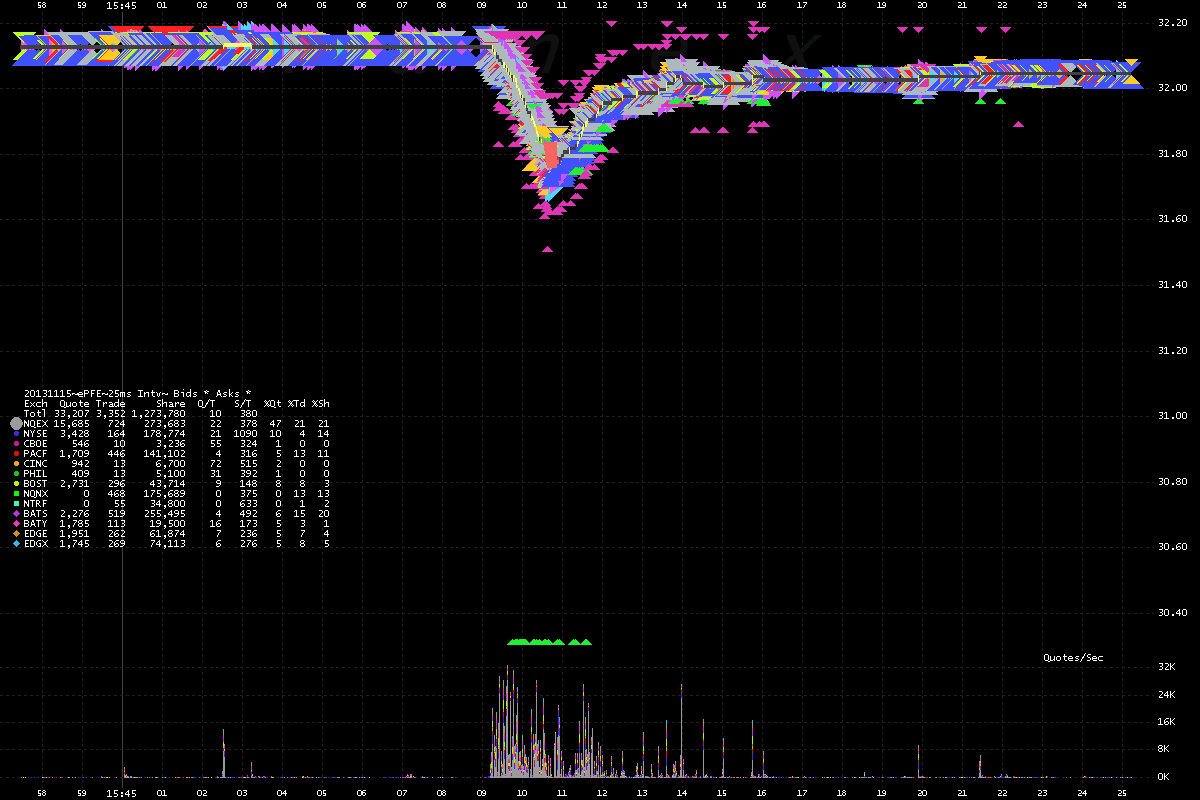Click the cyan NTRF legend square
1200x800 pixels.
coord(15,504)
